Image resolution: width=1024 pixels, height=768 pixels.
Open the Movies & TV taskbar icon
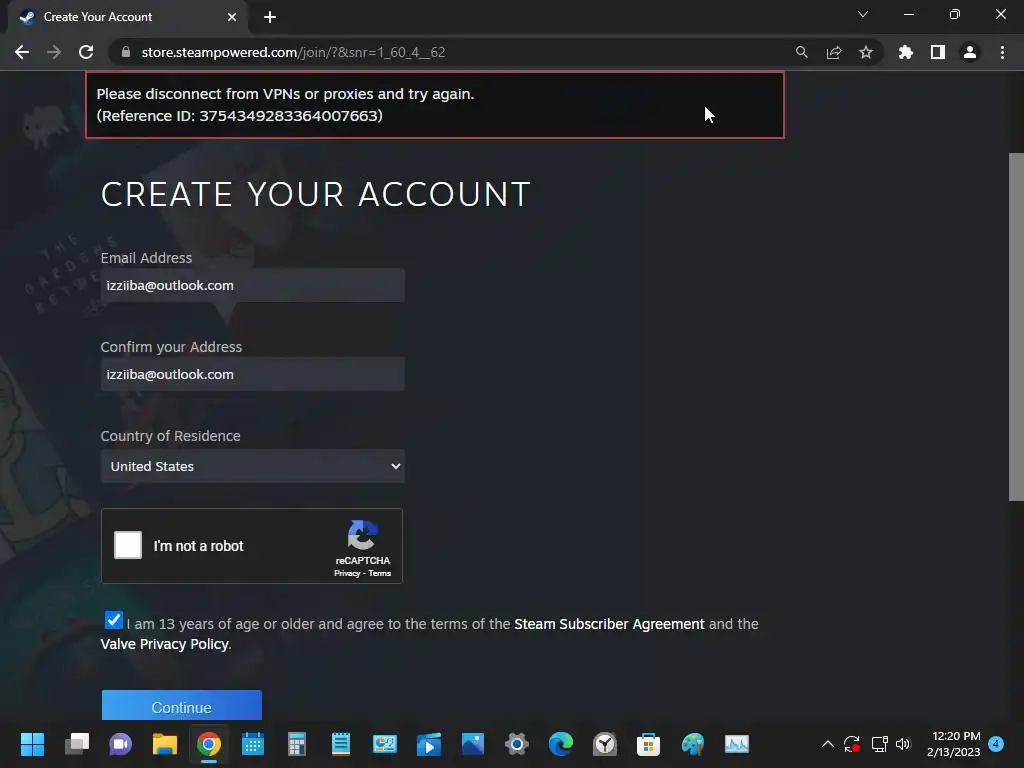pos(429,744)
